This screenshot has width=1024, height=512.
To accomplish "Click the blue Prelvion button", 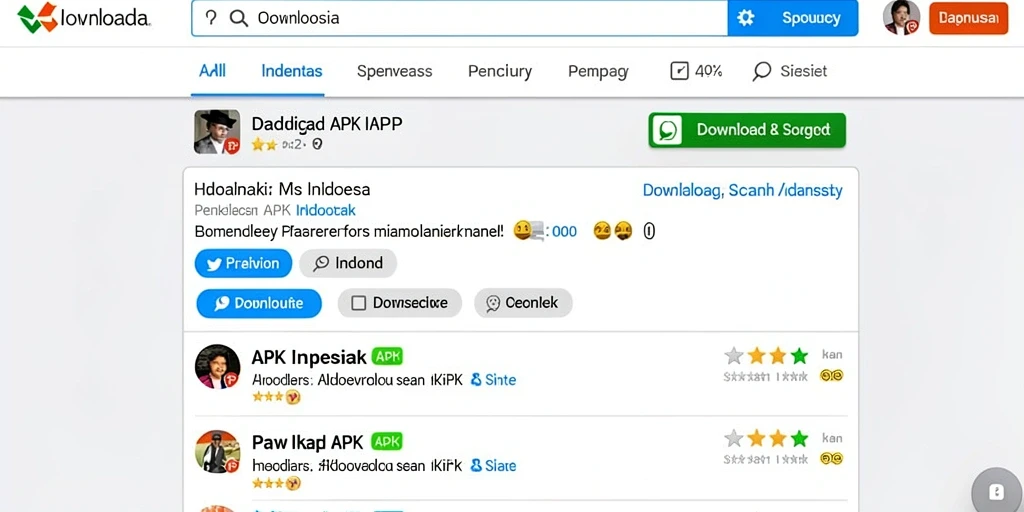I will pyautogui.click(x=243, y=263).
